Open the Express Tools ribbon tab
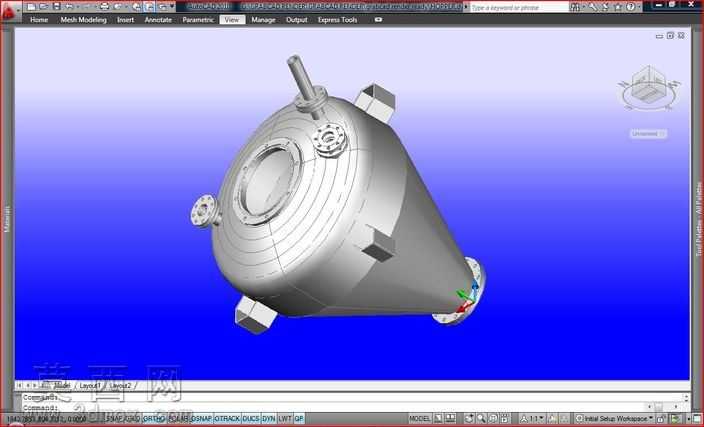 click(338, 20)
